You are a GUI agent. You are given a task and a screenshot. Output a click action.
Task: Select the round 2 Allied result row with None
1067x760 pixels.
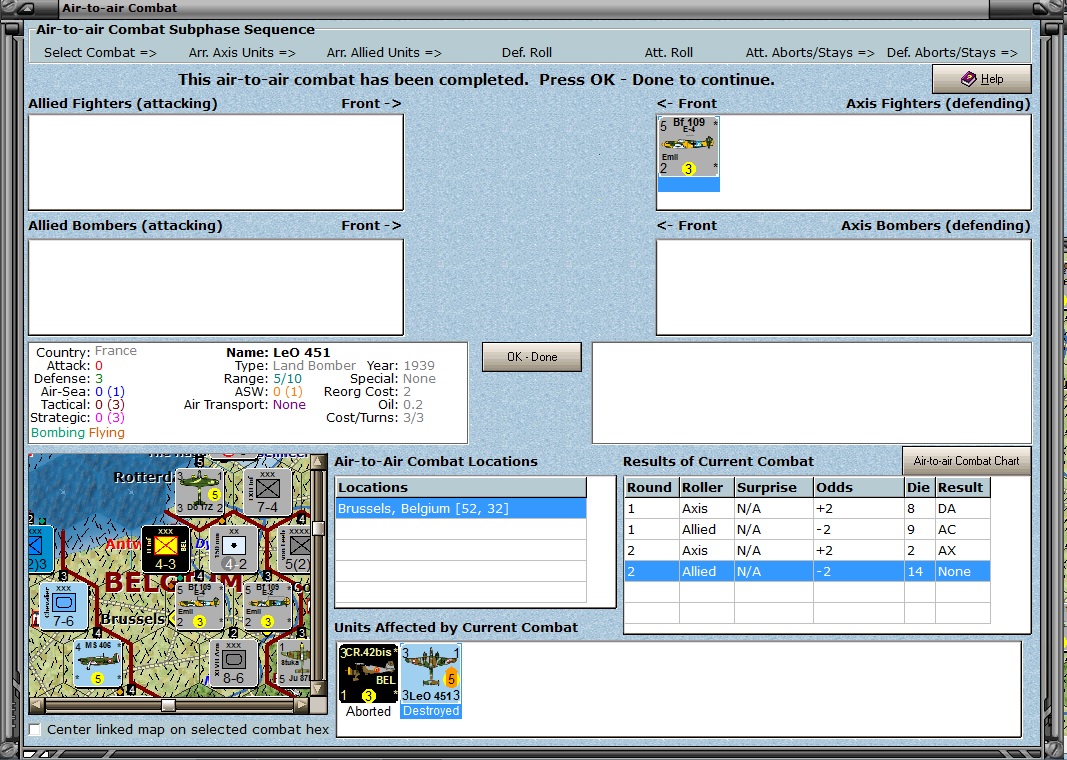[x=807, y=572]
